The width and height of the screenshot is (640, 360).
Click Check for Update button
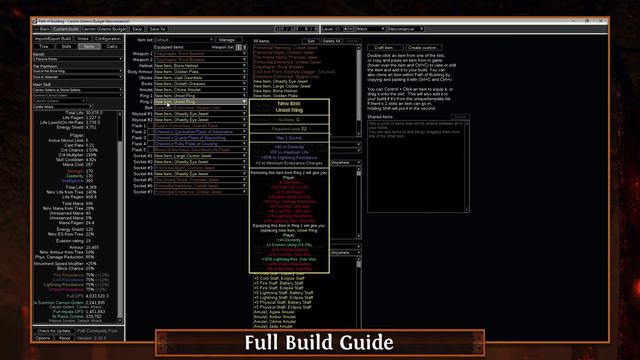coord(53,331)
